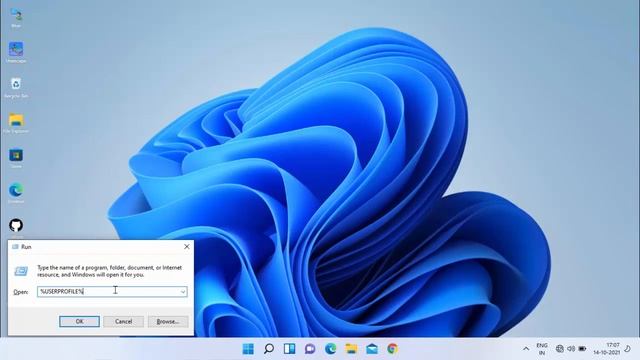The image size is (640, 360).
Task: Click the Browse... button
Action: point(168,322)
